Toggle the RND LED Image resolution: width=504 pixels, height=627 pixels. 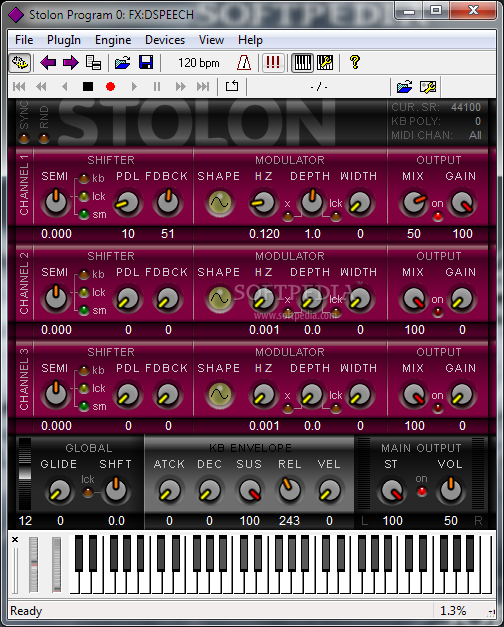[x=44, y=138]
